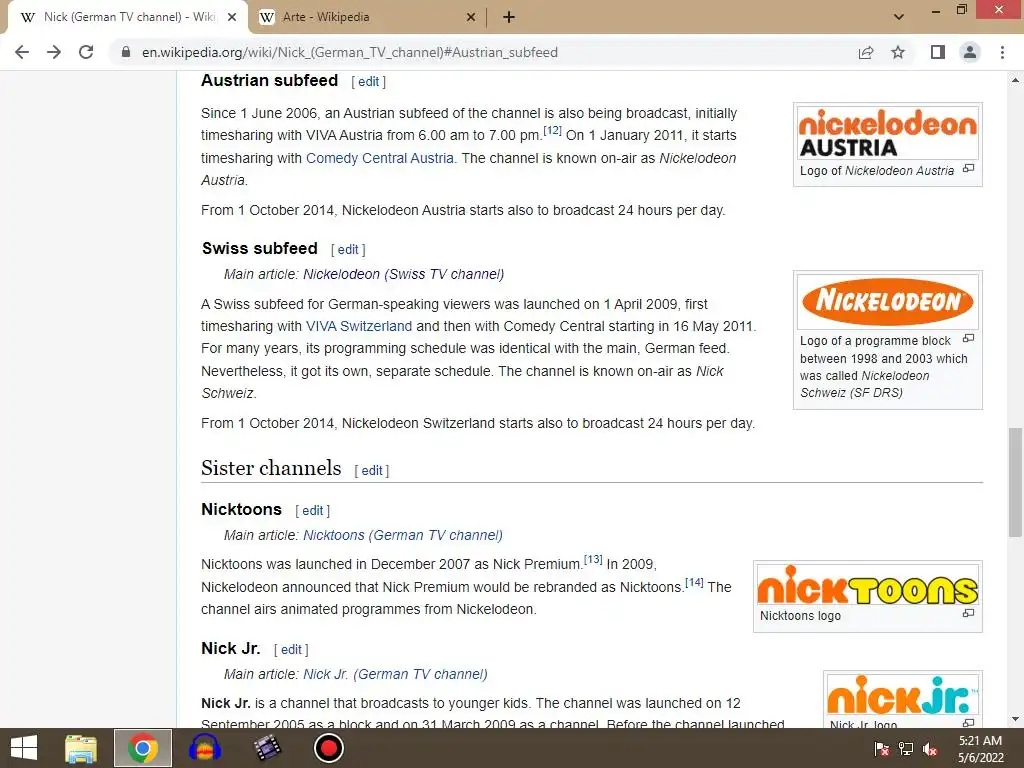Open Chrome three-dot menu
Image resolution: width=1024 pixels, height=768 pixels.
pyautogui.click(x=1002, y=52)
